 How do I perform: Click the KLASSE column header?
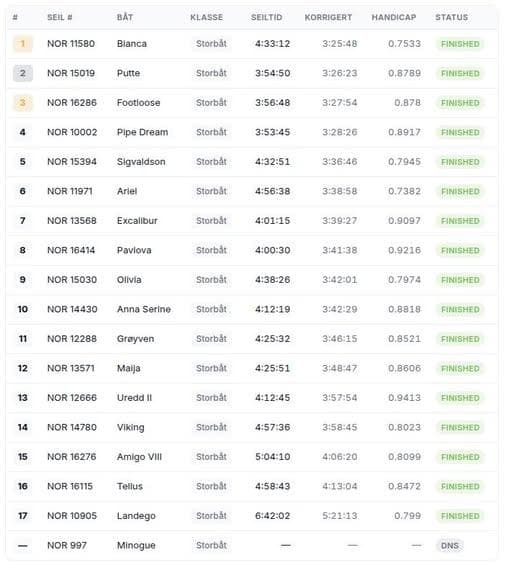pos(207,17)
